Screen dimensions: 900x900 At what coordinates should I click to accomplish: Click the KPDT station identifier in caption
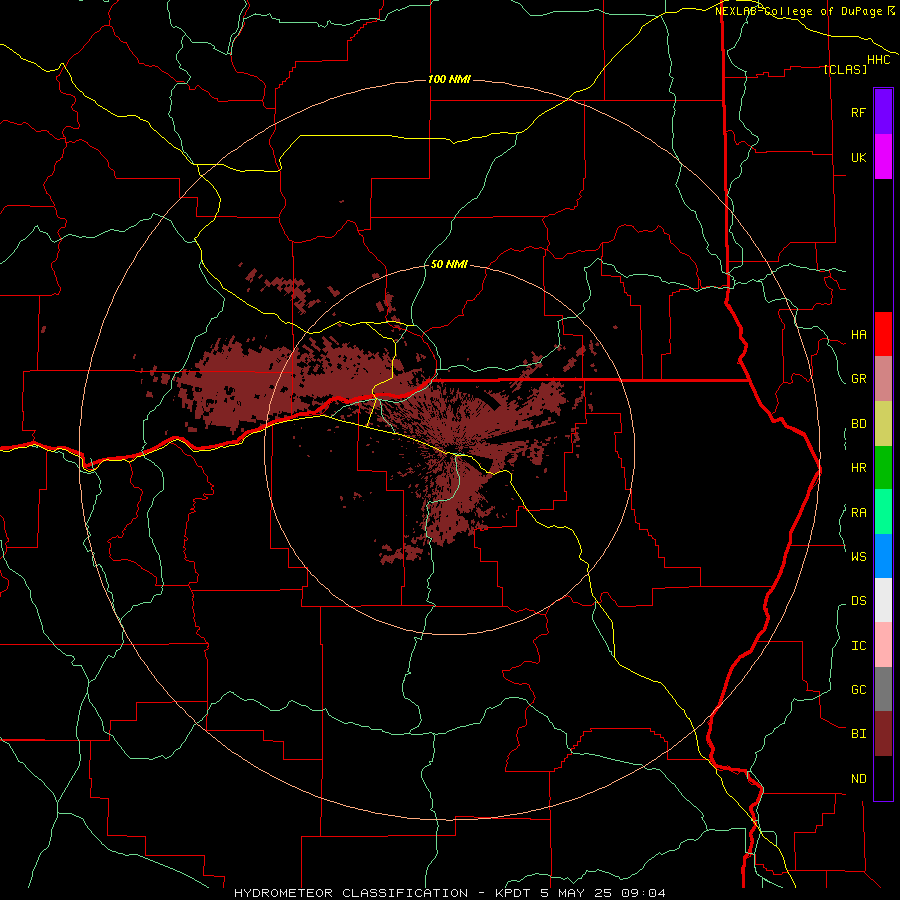point(514,893)
